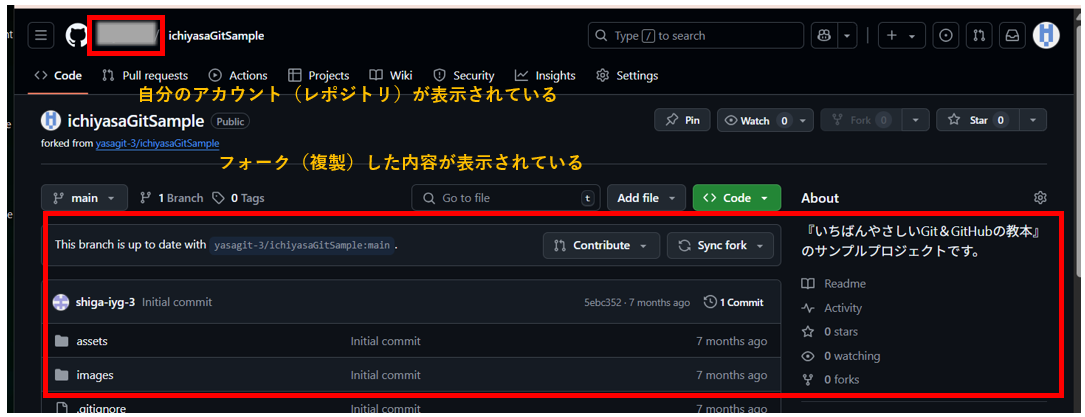Open Initial commit message in images row

pyautogui.click(x=385, y=375)
